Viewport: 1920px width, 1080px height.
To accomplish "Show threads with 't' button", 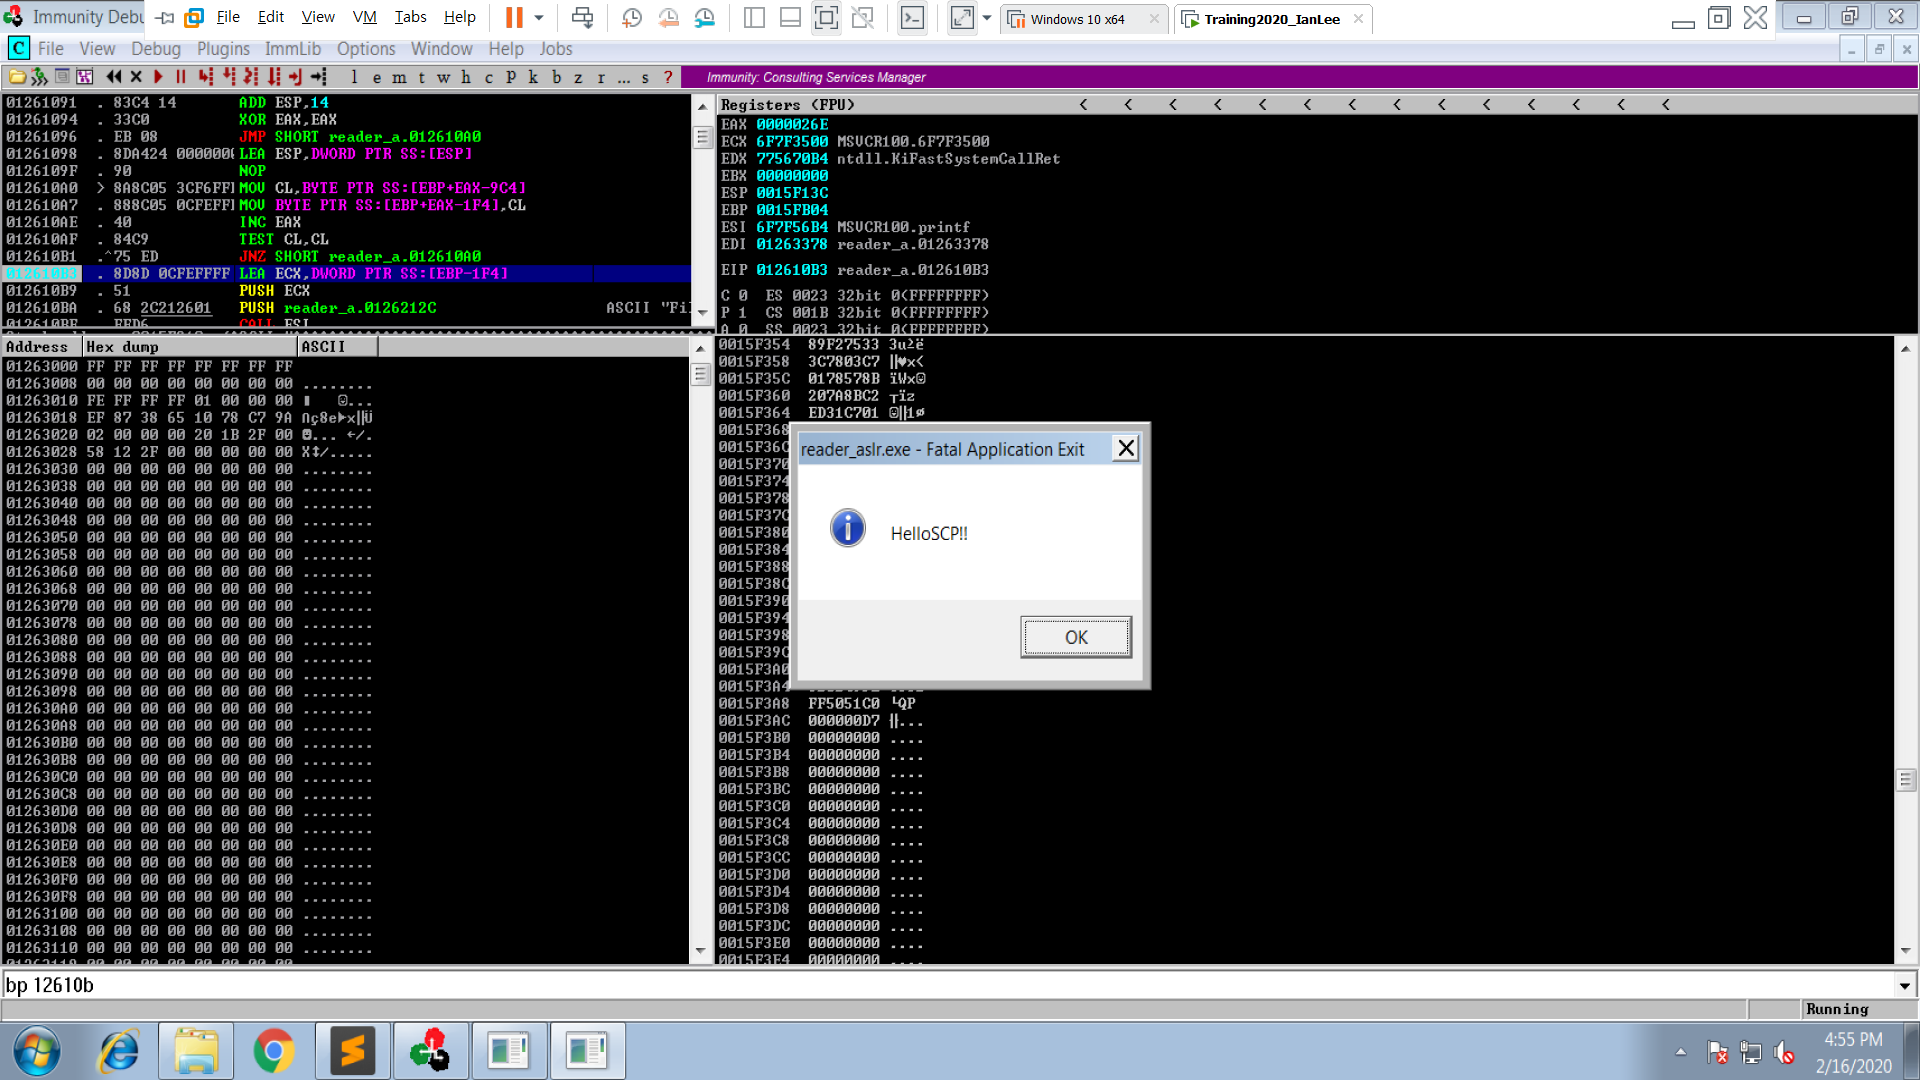I will [x=421, y=77].
